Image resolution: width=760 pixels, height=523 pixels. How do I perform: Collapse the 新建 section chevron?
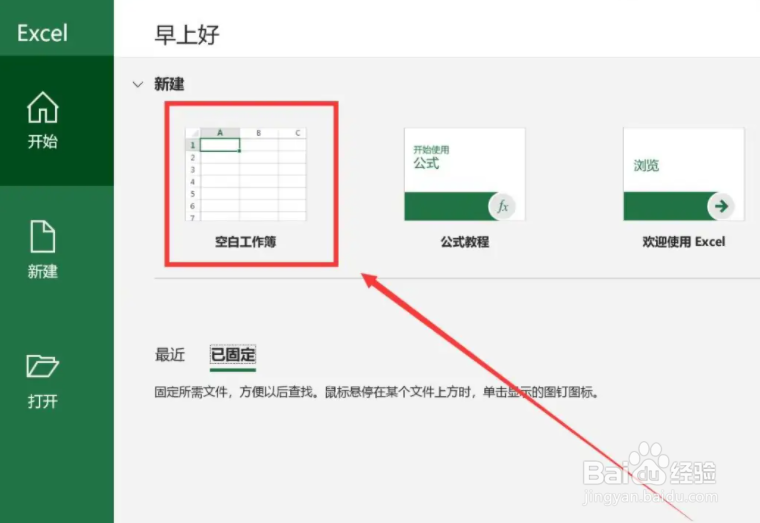[138, 84]
